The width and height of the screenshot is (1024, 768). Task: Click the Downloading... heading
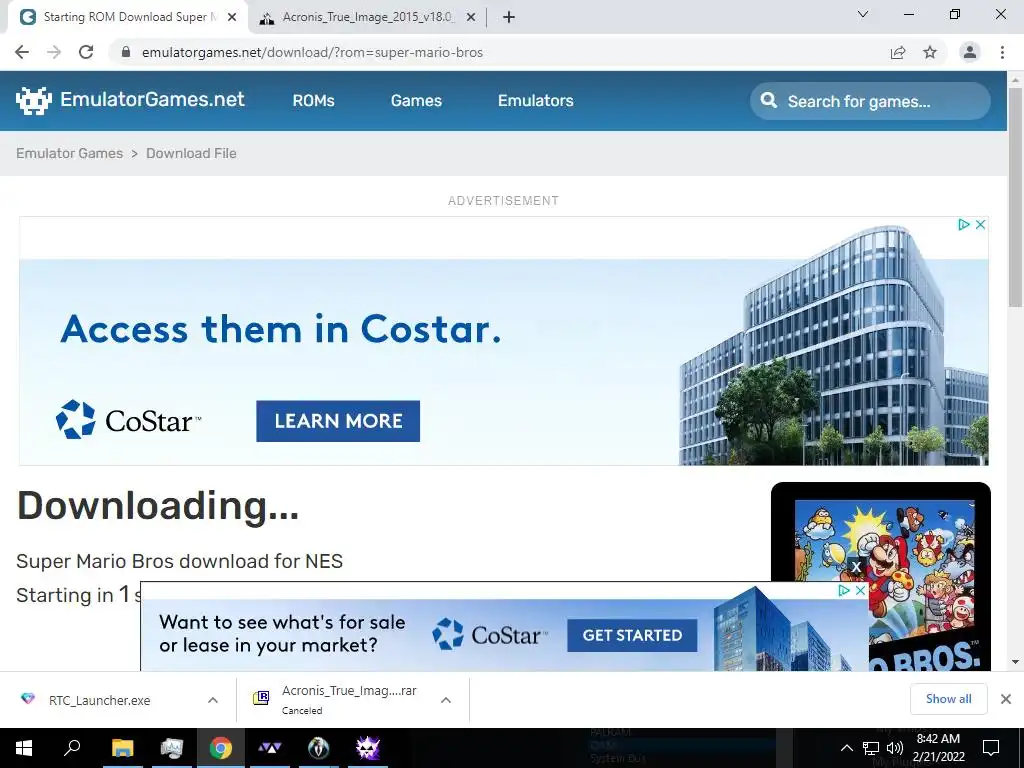157,505
